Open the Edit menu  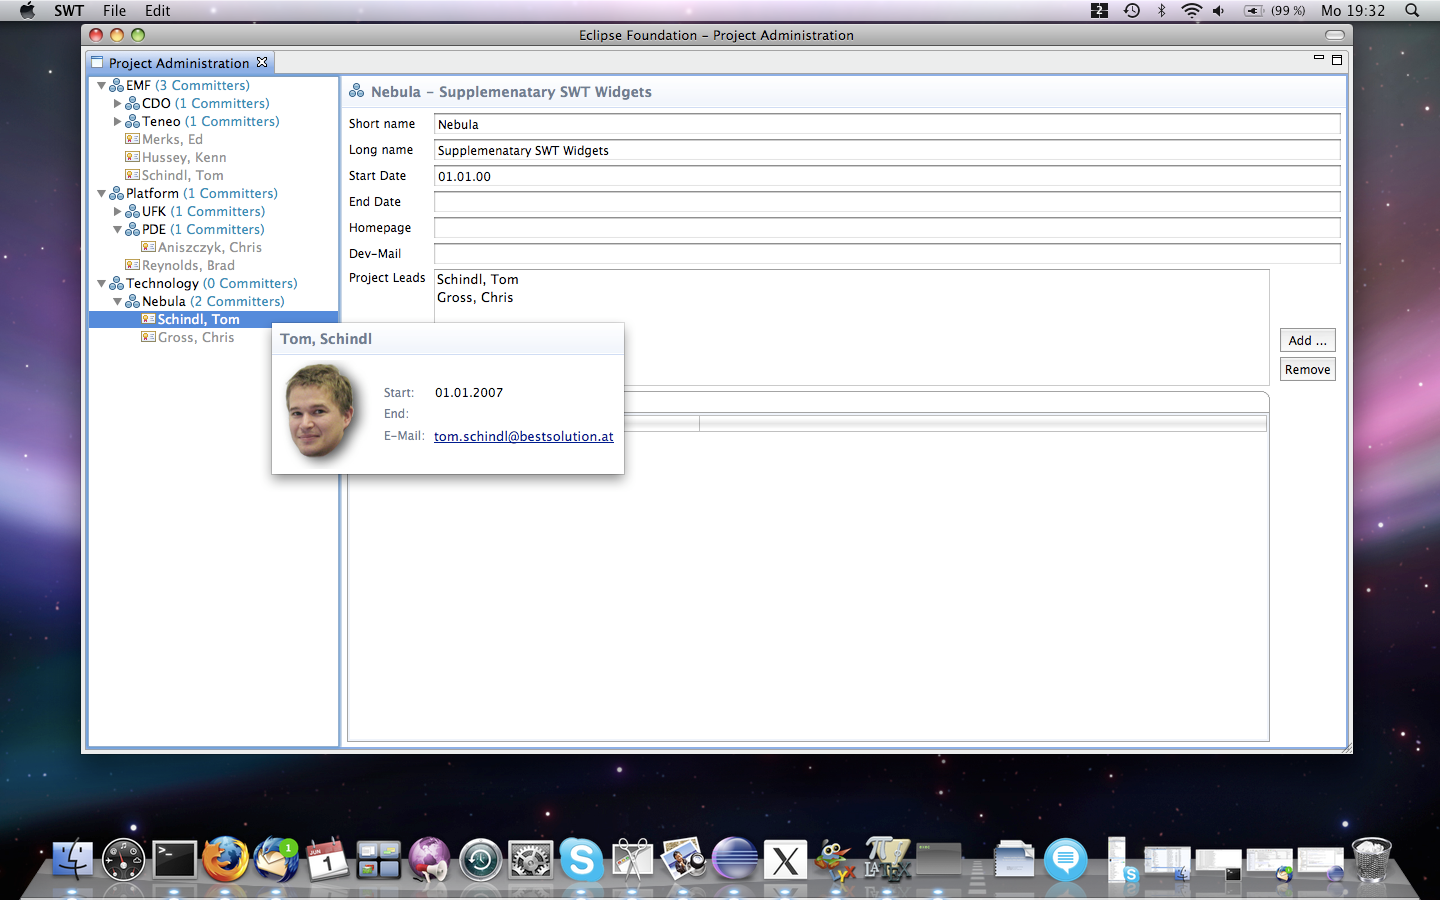[157, 11]
